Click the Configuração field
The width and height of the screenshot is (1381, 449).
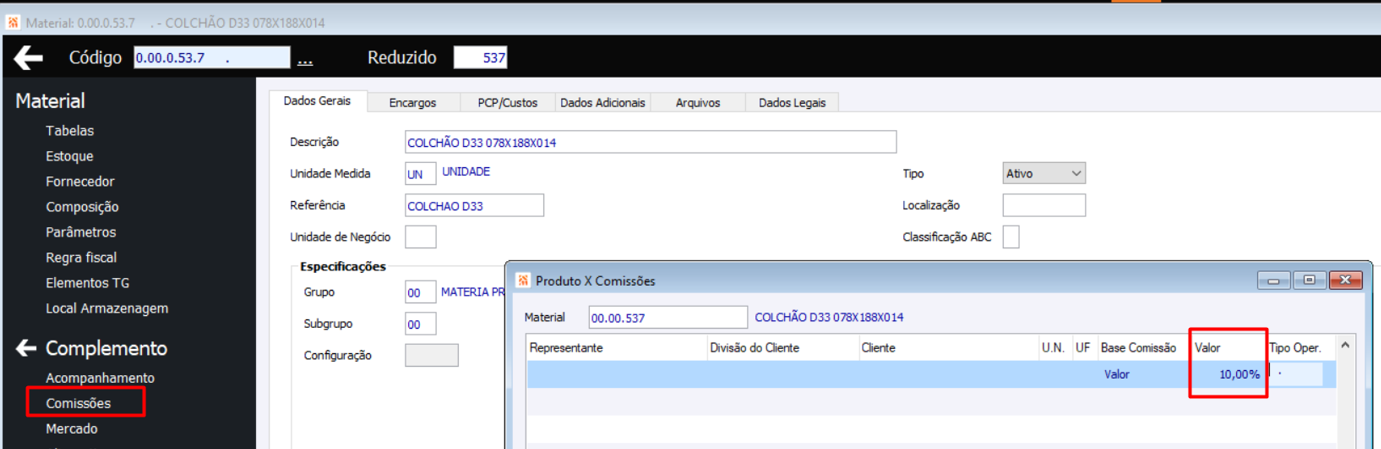(431, 355)
